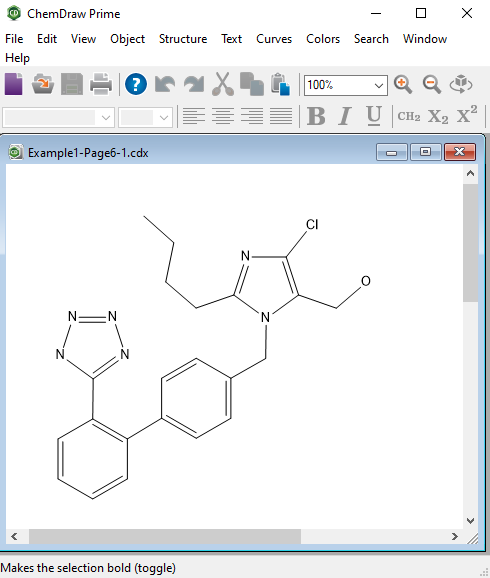Zoom out with the magnifier minus icon
The width and height of the screenshot is (490, 578).
click(x=432, y=84)
